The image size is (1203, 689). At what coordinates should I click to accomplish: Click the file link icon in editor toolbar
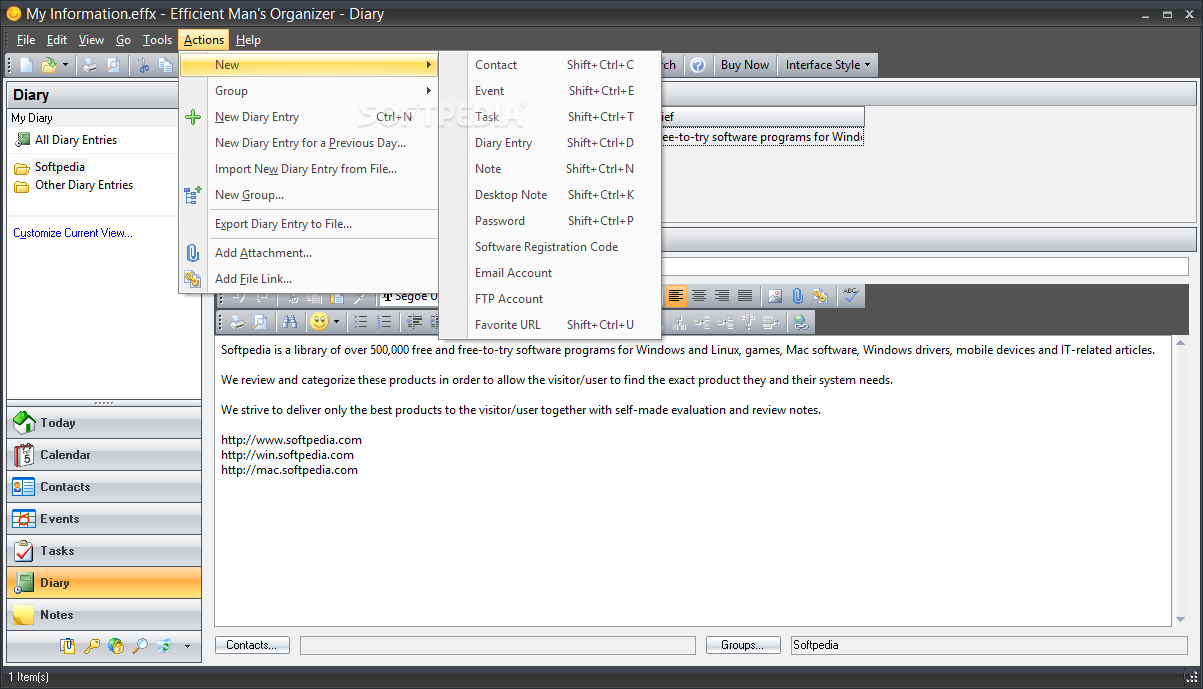coord(820,296)
